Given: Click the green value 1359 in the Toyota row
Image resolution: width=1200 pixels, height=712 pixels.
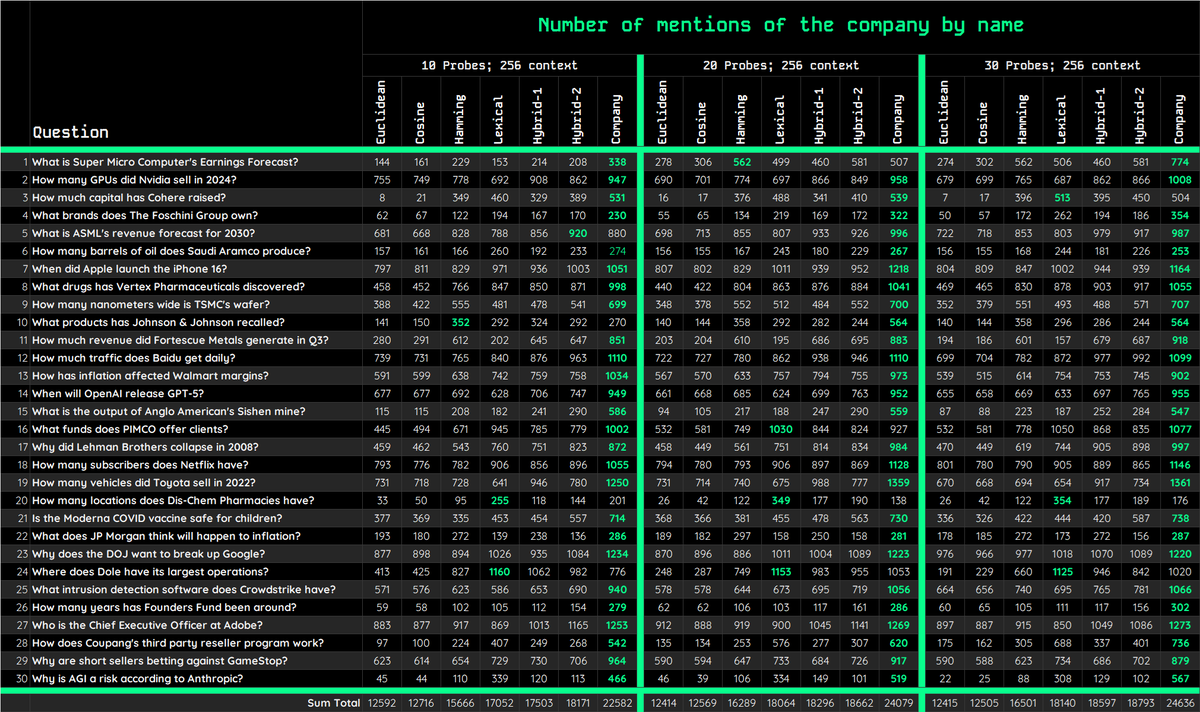Looking at the screenshot, I should pyautogui.click(x=898, y=482).
